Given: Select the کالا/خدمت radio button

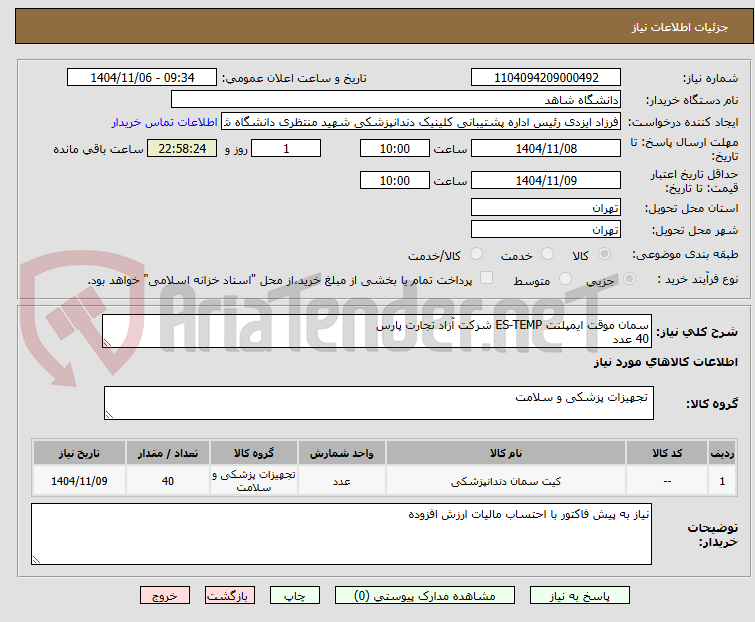Looking at the screenshot, I should pyautogui.click(x=476, y=254).
